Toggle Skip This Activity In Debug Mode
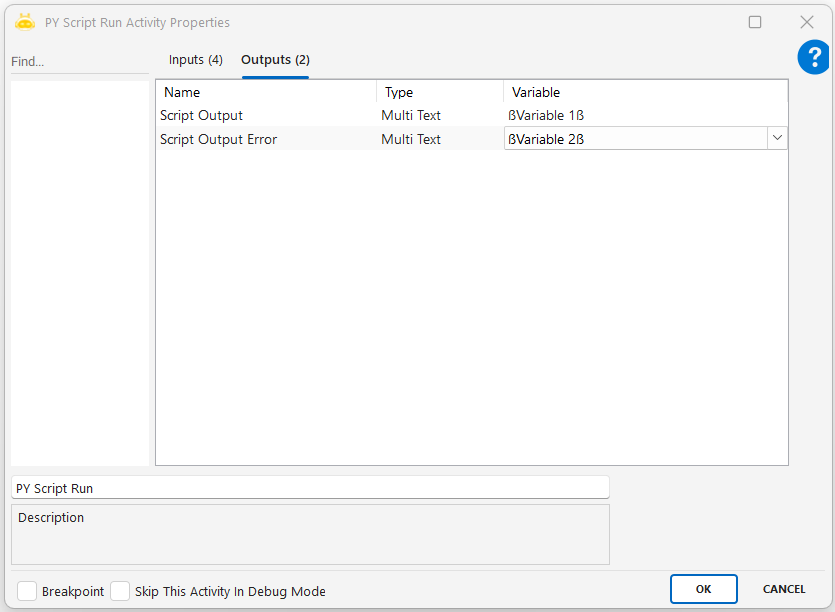 point(120,591)
